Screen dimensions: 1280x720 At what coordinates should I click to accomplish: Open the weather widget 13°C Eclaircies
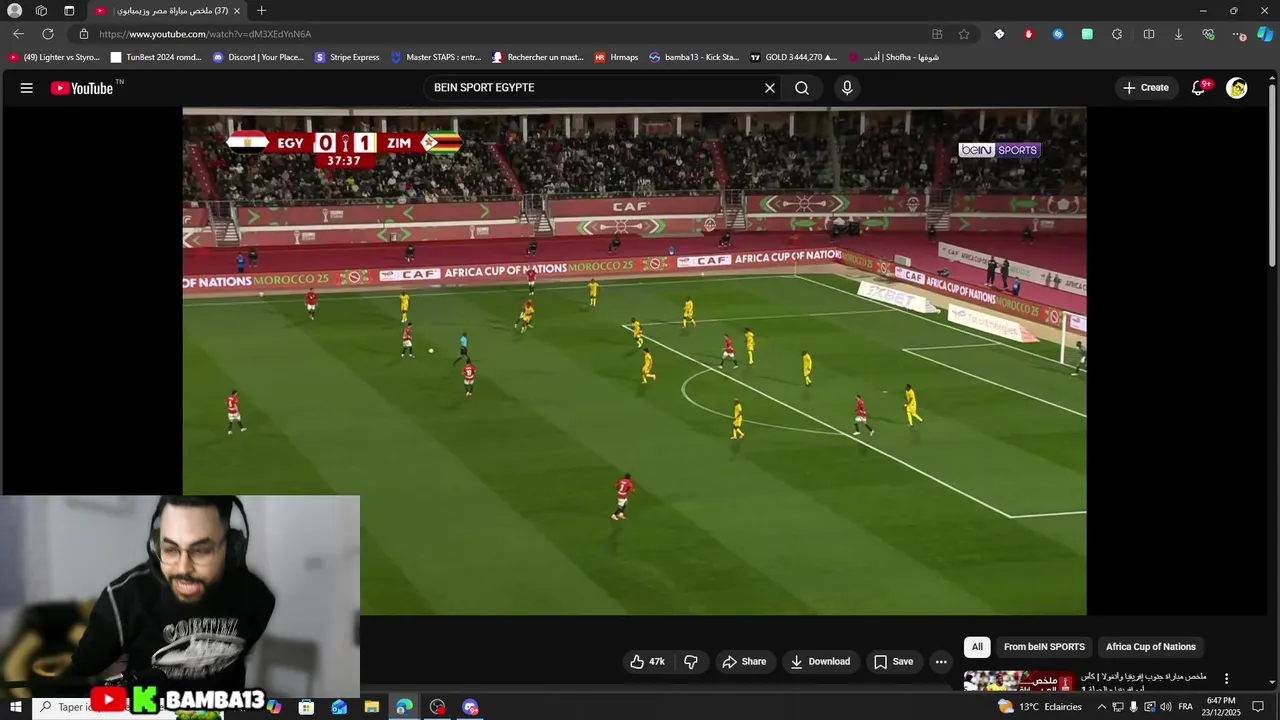click(1040, 707)
